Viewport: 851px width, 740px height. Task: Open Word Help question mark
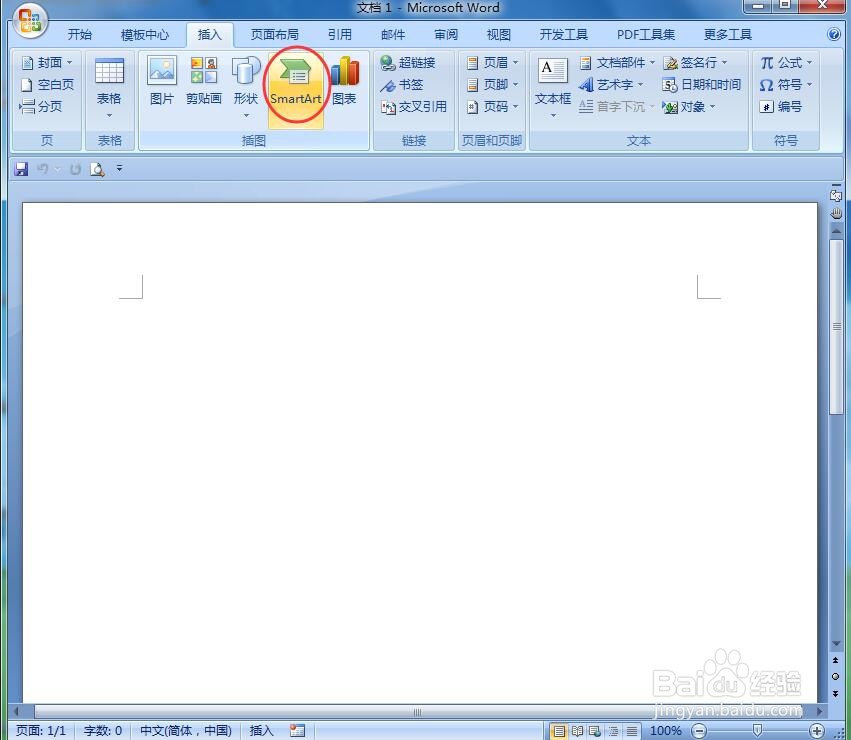coord(834,34)
